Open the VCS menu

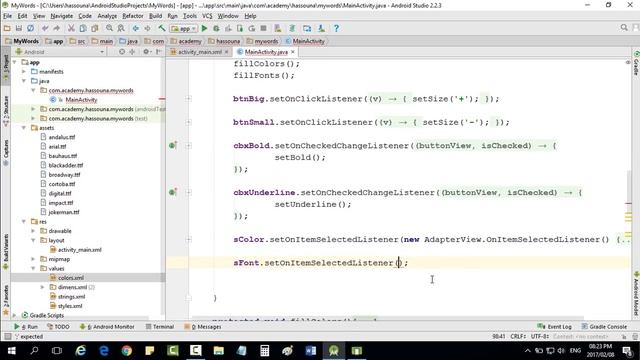207,16
